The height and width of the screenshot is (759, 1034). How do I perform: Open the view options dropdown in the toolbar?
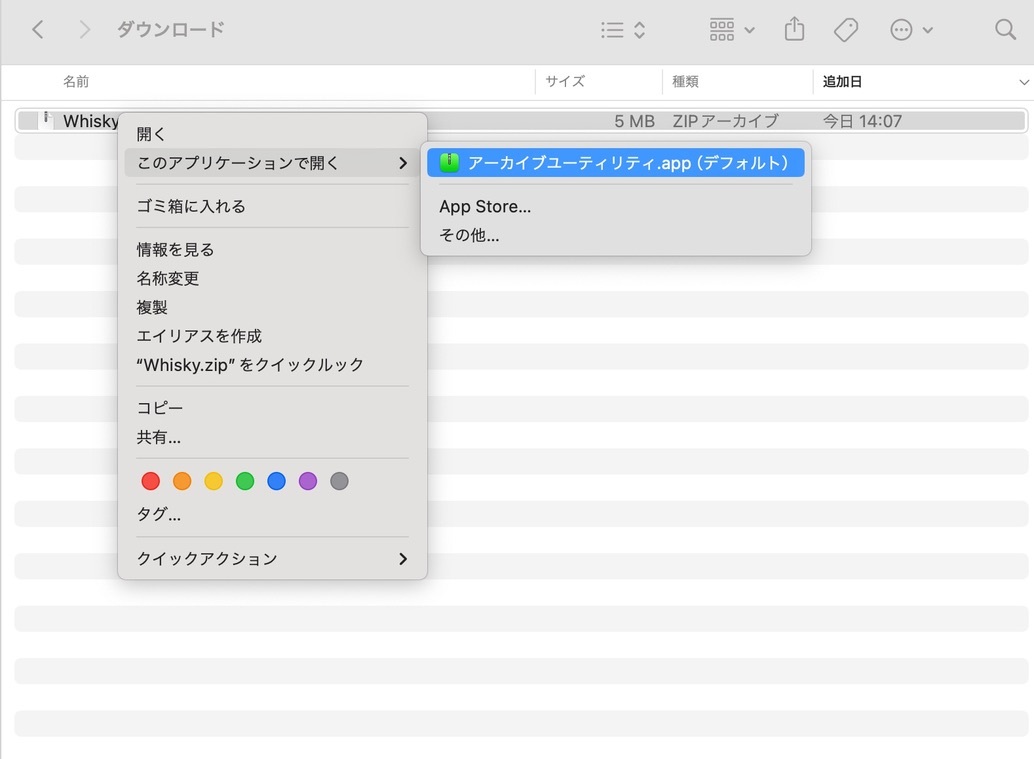[620, 30]
